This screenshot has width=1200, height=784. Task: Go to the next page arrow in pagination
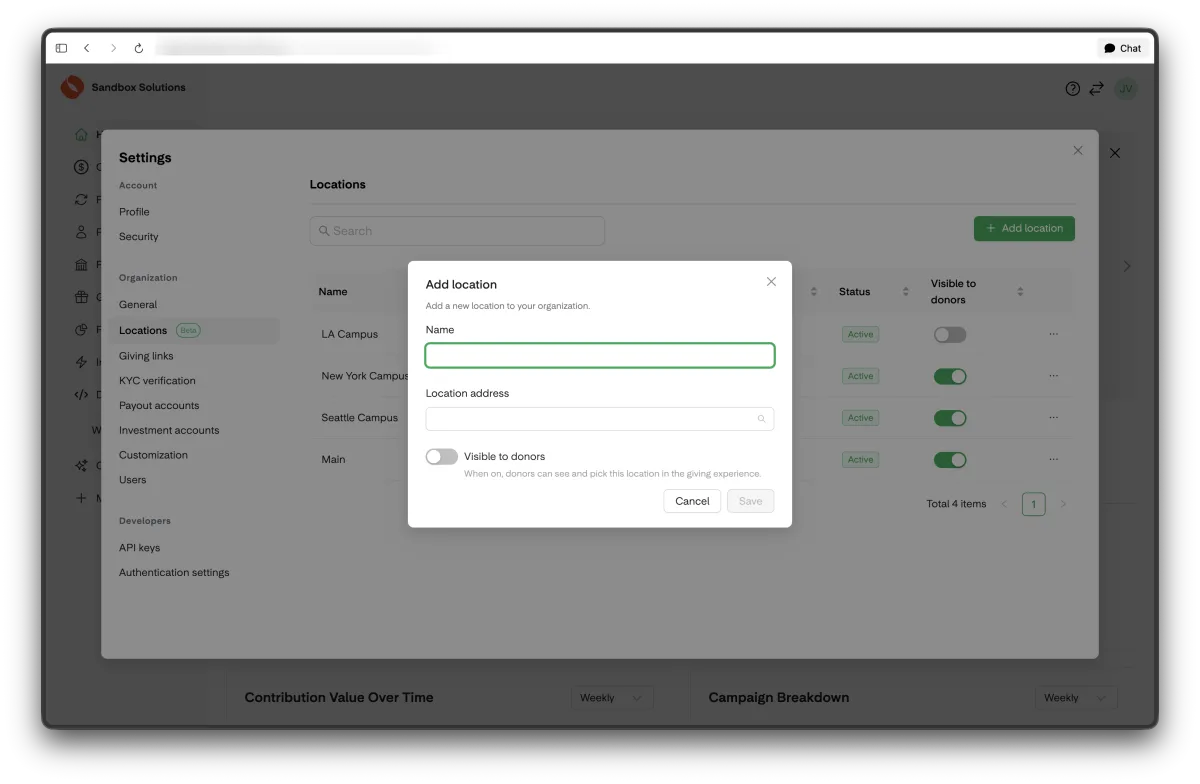(1063, 504)
